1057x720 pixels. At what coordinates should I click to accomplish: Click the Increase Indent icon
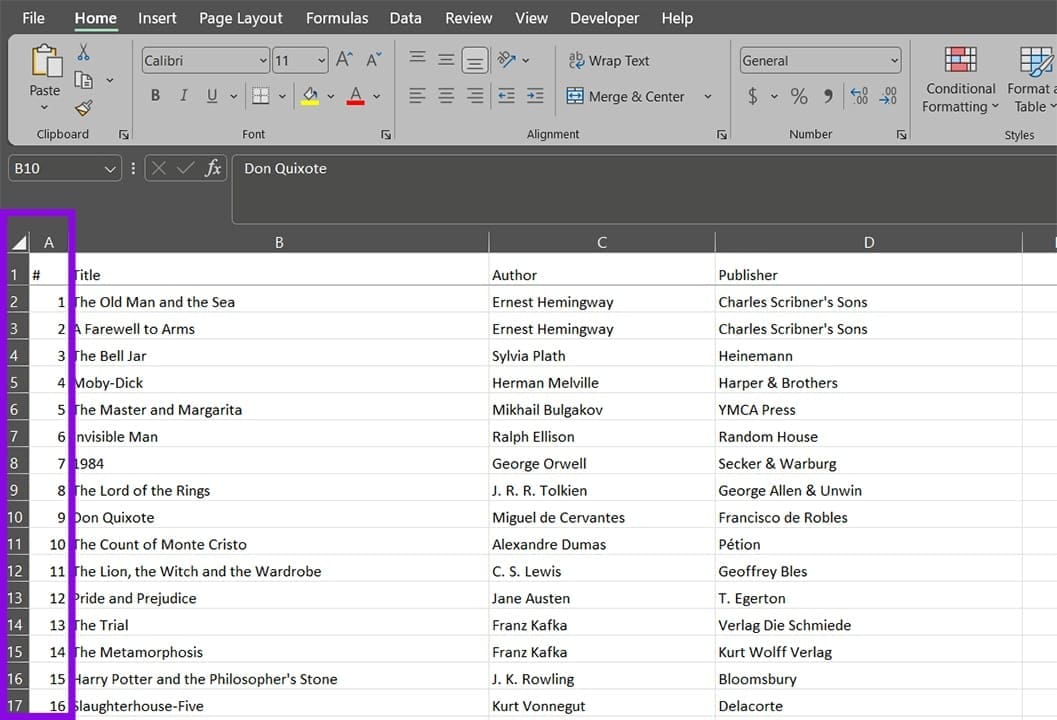tap(535, 96)
